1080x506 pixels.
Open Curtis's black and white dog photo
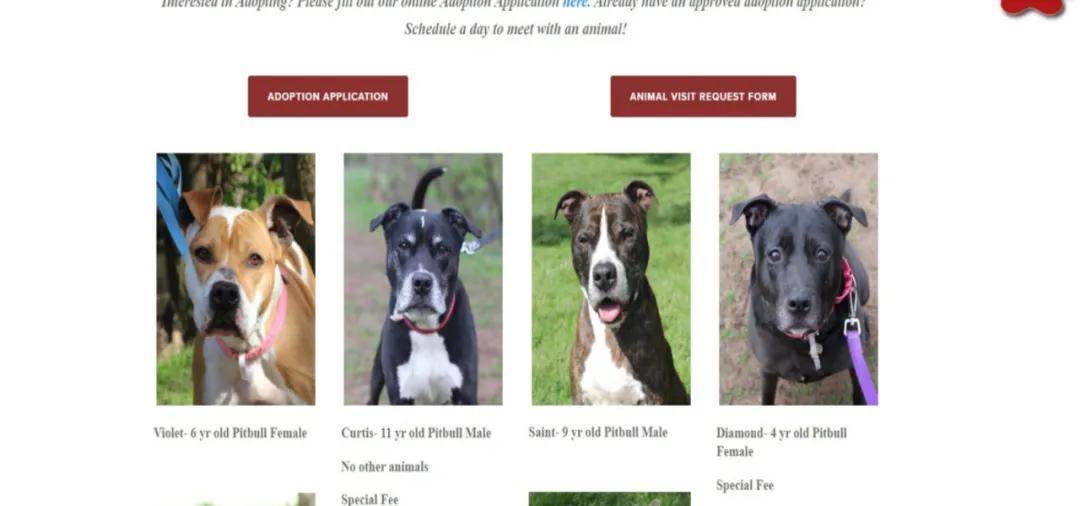(423, 279)
